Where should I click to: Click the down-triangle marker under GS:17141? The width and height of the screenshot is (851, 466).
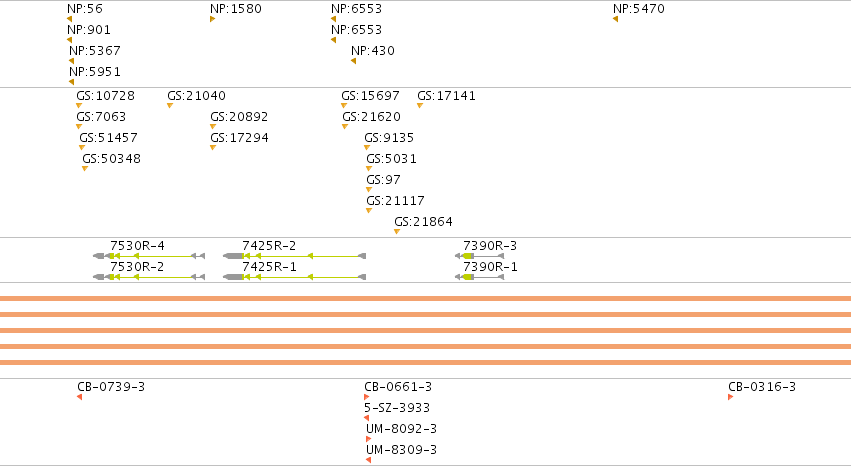(420, 106)
